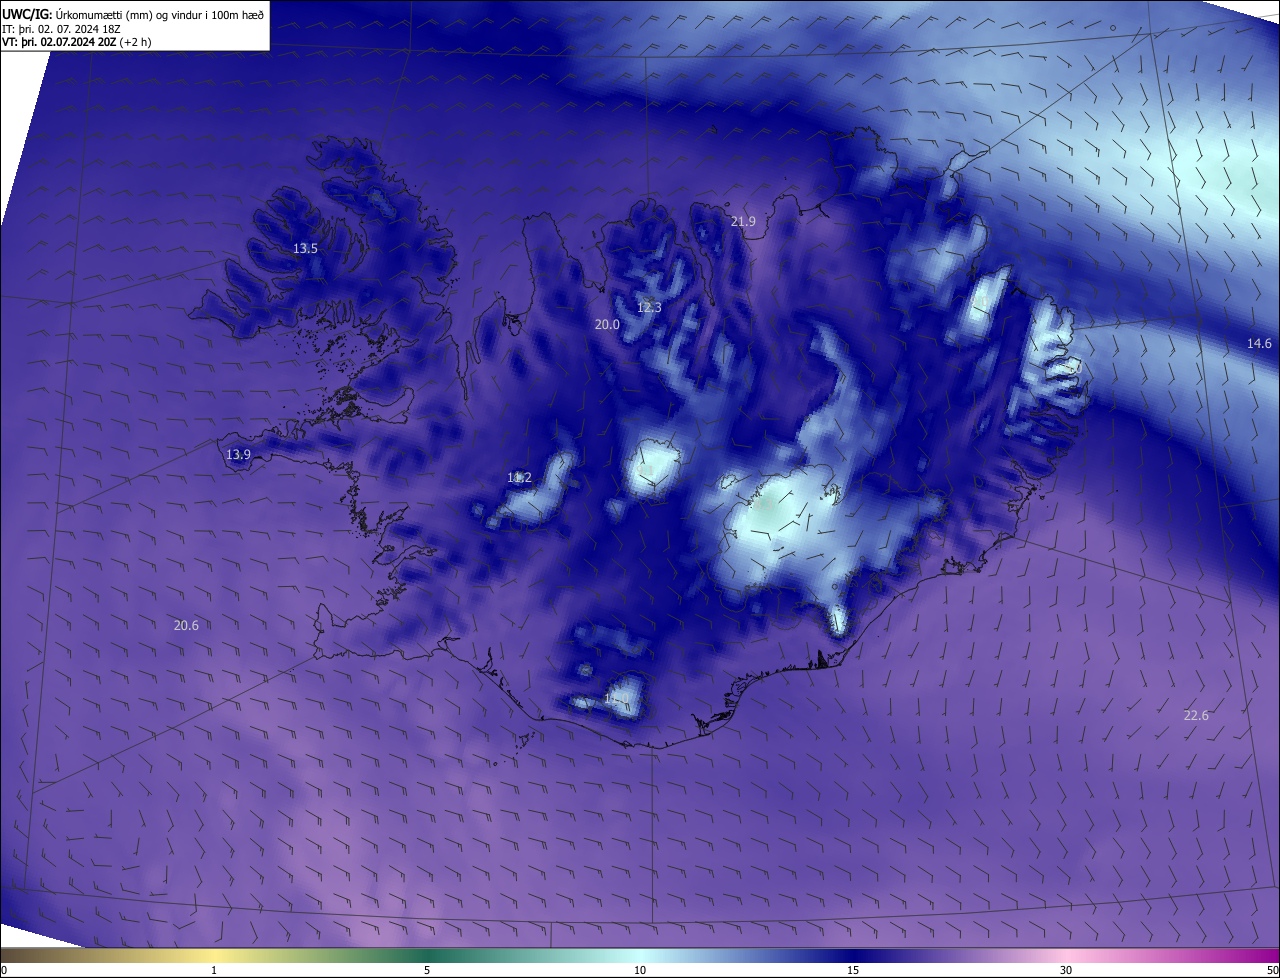Screen dimensions: 1280x978
Task: Click the 0 tick label on the color scale
Action: tap(4, 970)
